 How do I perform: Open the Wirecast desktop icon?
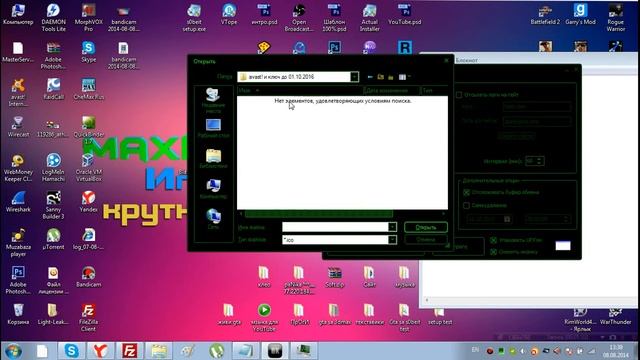tap(18, 127)
